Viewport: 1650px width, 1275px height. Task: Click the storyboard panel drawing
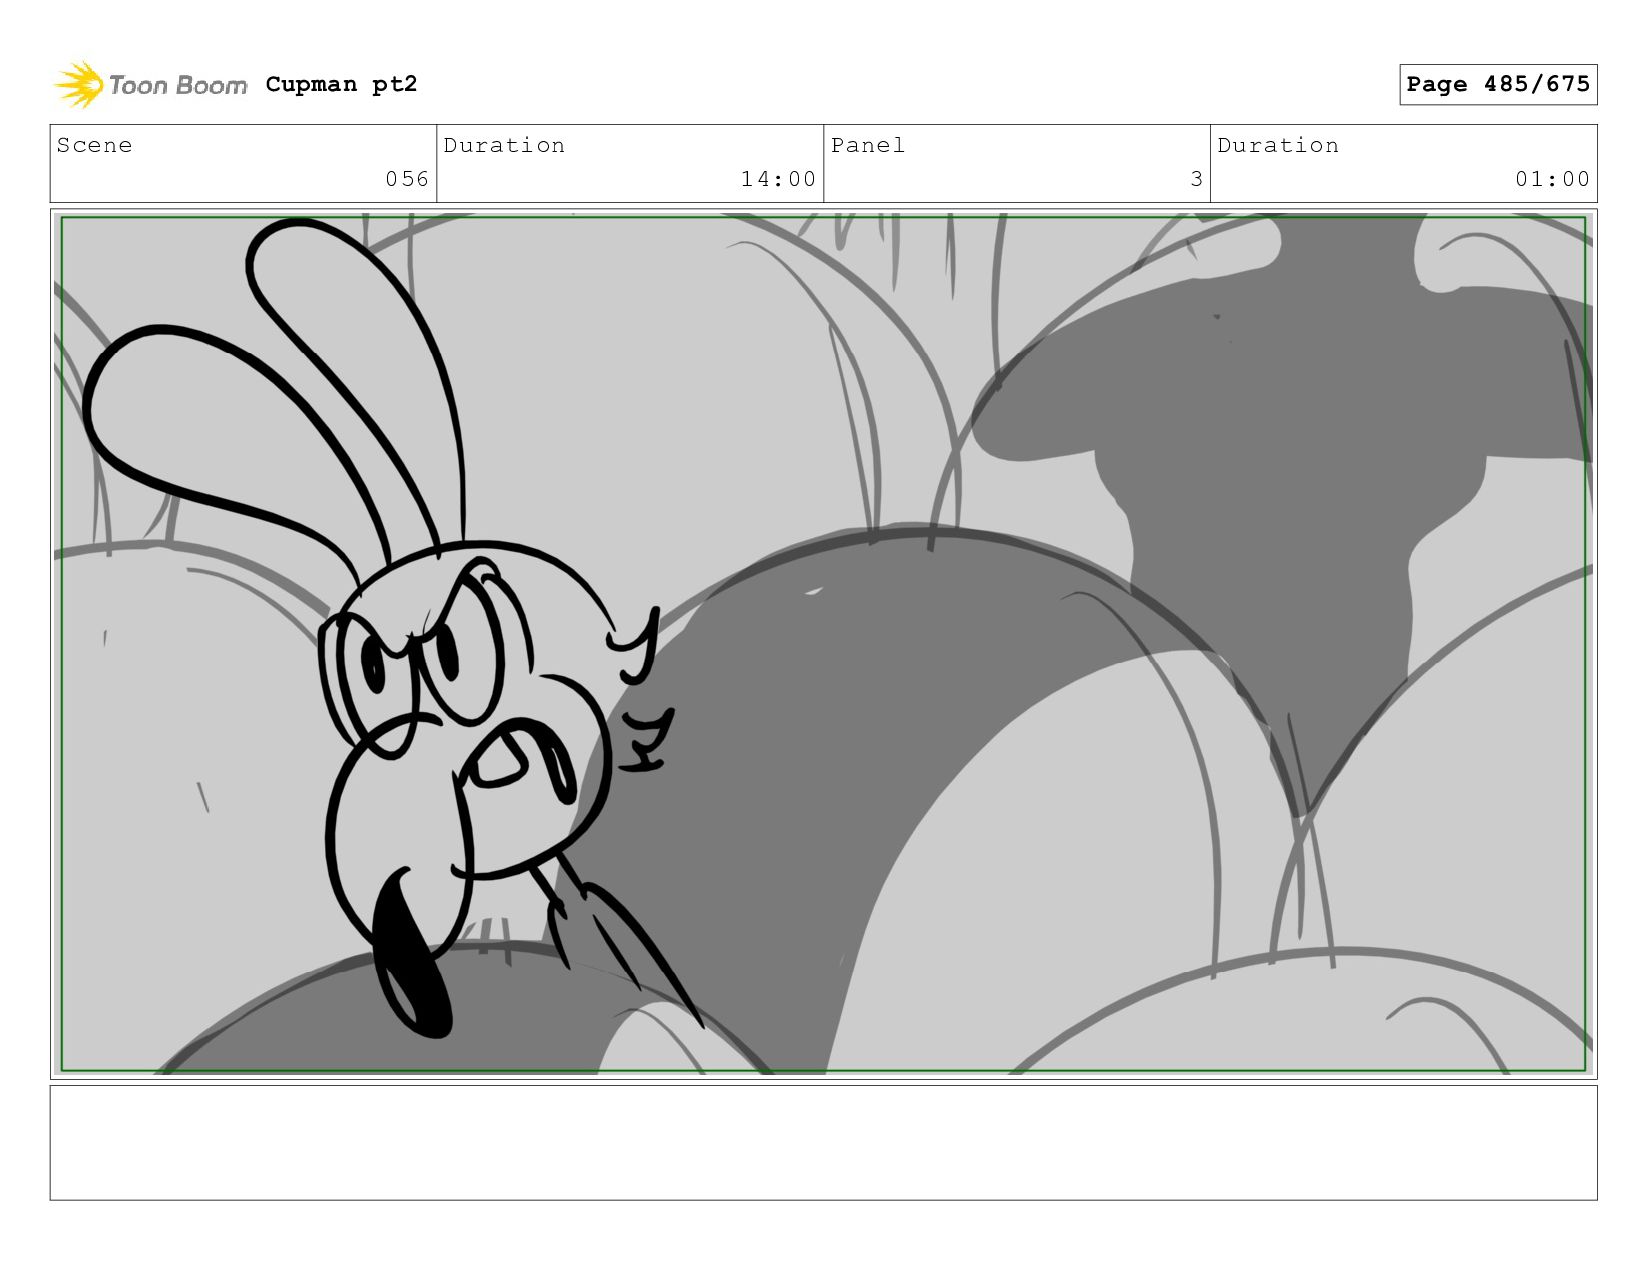pyautogui.click(x=824, y=644)
